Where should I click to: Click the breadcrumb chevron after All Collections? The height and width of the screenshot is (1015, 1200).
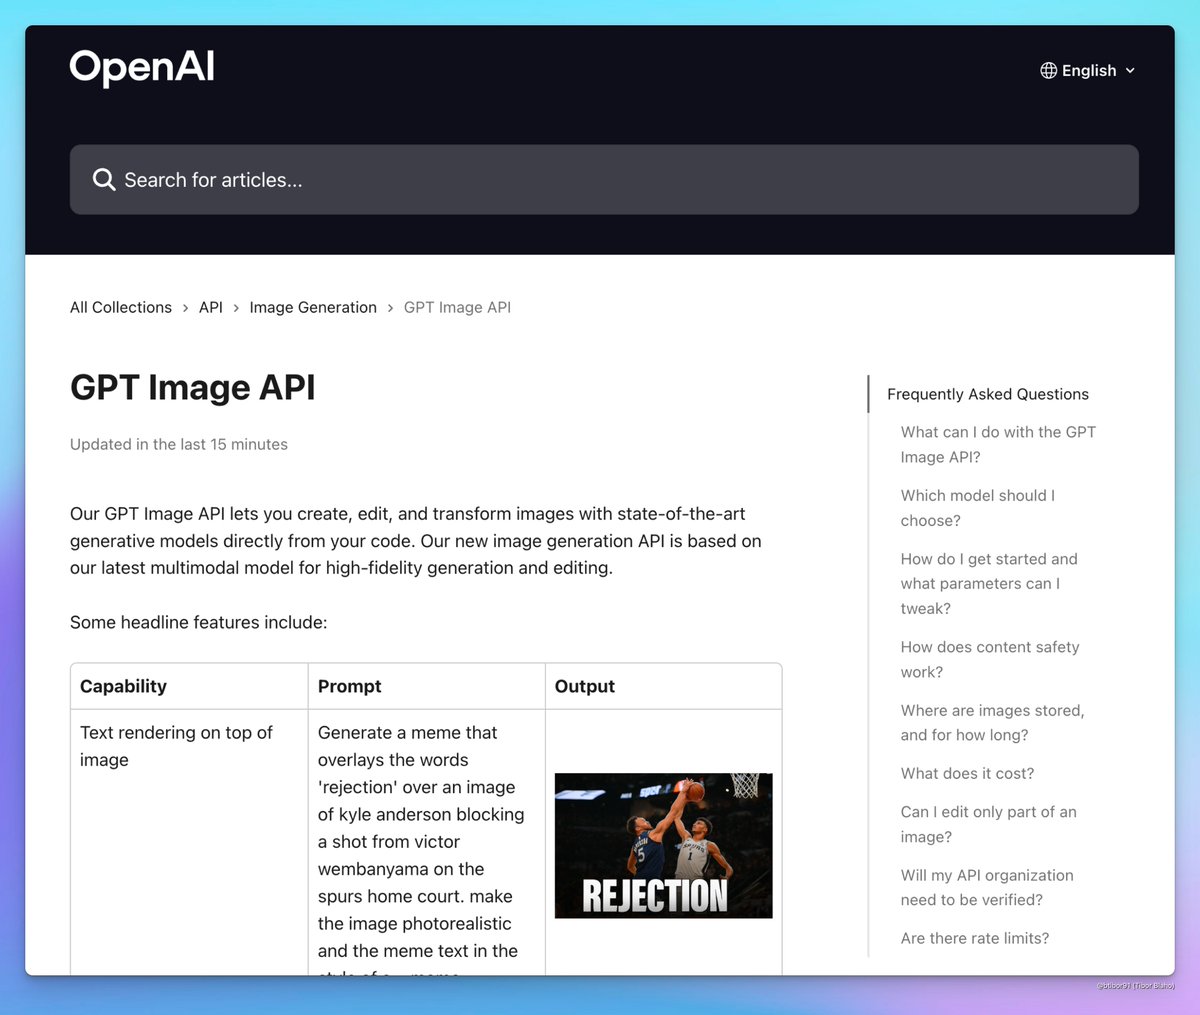pos(185,308)
